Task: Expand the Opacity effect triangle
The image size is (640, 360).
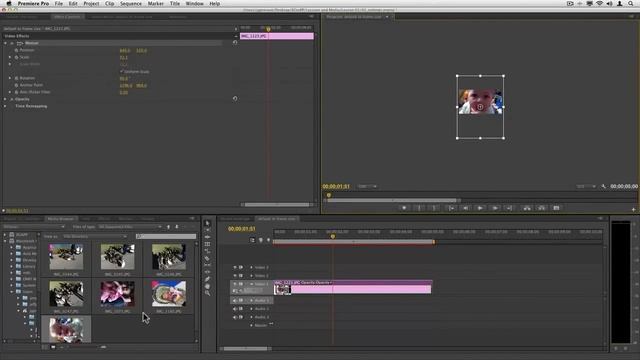Action: click(x=5, y=99)
